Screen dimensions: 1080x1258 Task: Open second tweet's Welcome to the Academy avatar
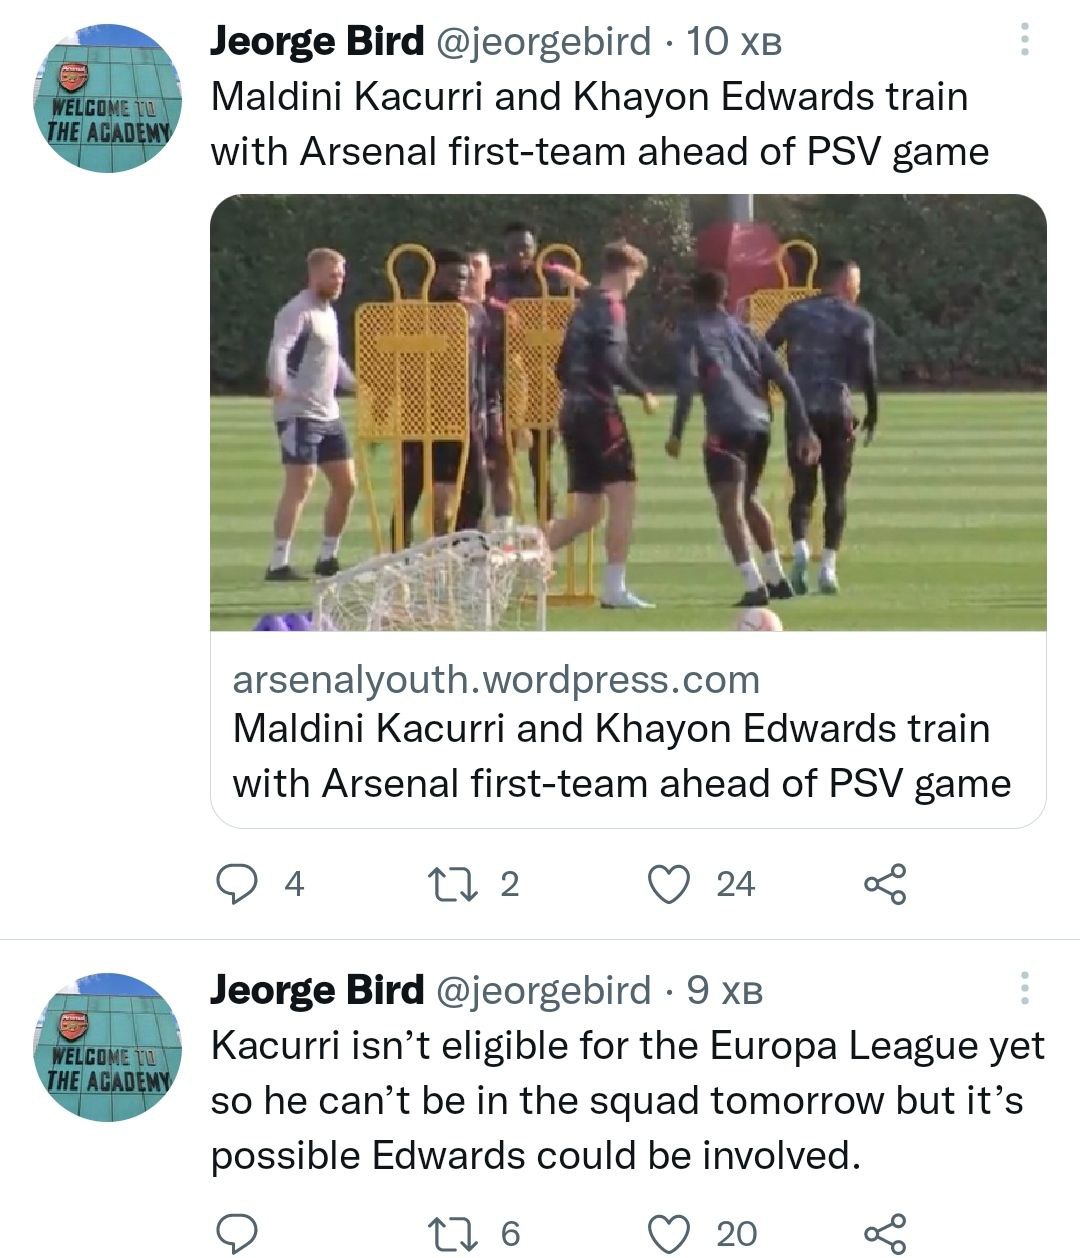coord(108,1047)
